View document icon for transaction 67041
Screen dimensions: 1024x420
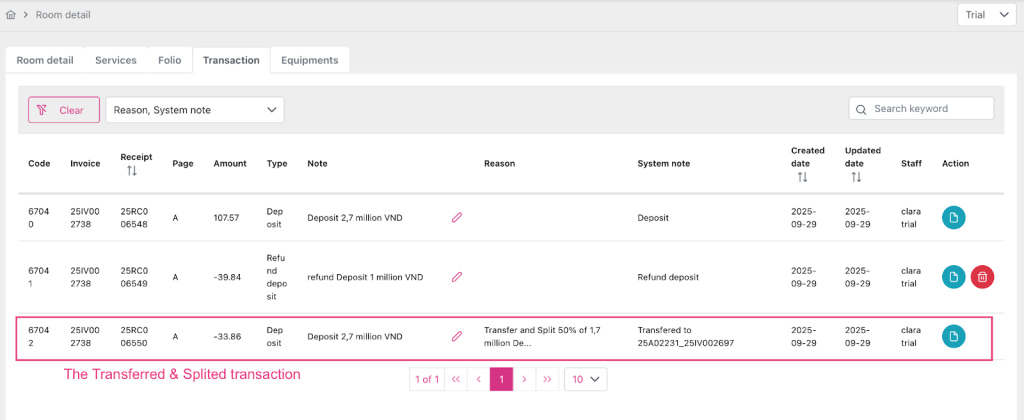(954, 277)
